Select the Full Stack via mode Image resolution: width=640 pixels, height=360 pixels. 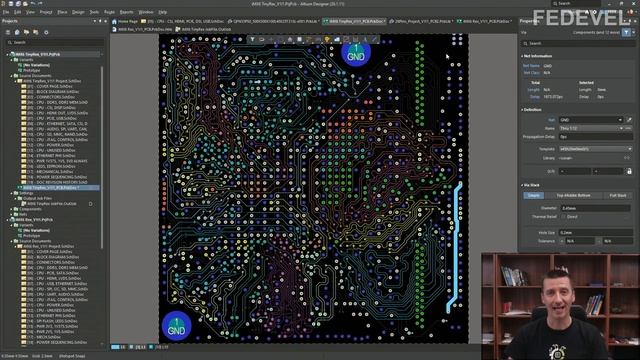click(x=618, y=196)
